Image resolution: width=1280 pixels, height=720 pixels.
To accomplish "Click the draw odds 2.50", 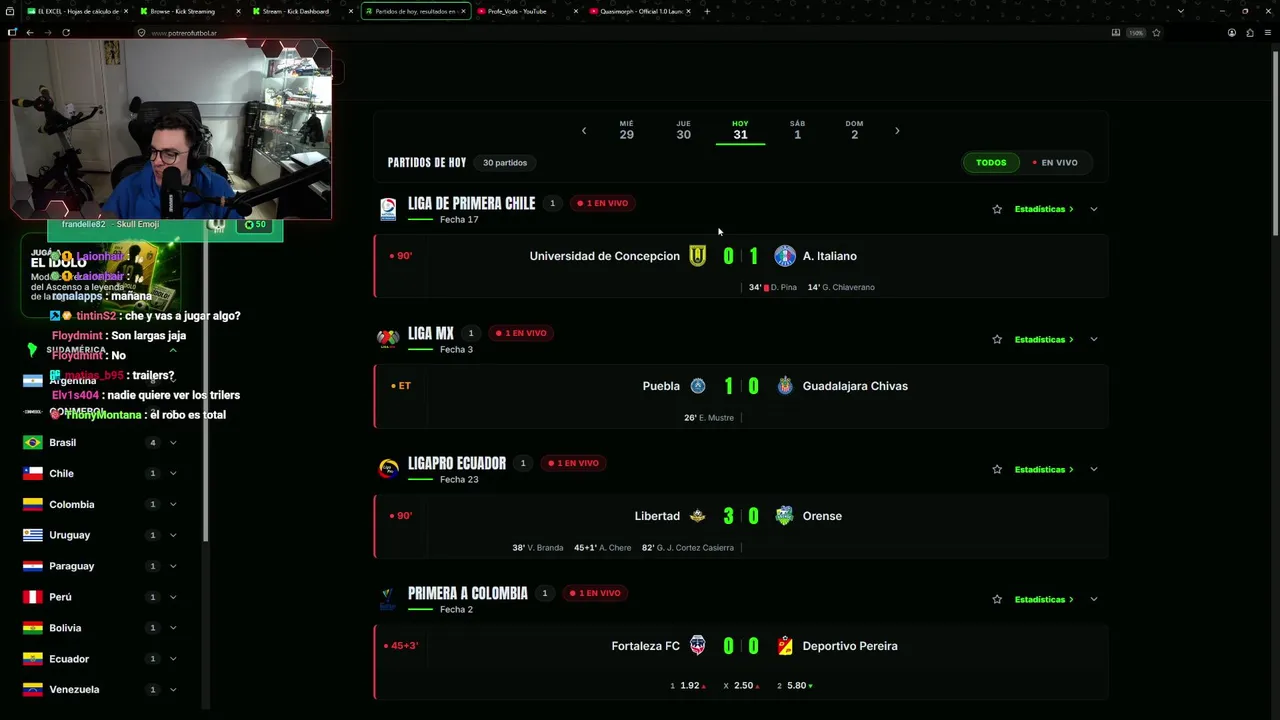I will coord(741,686).
